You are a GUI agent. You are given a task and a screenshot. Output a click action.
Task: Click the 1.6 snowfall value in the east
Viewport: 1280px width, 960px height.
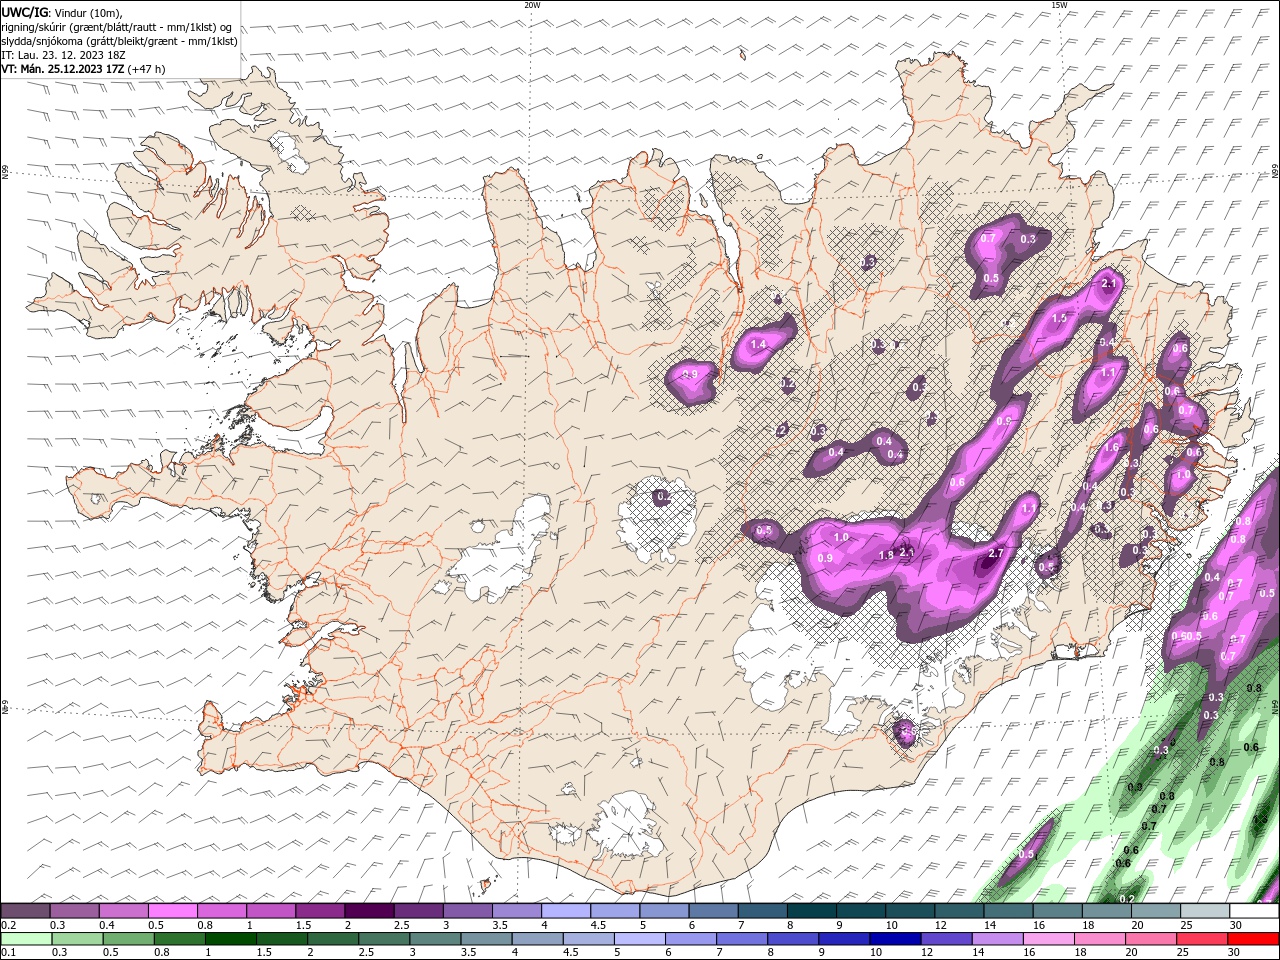1111,447
